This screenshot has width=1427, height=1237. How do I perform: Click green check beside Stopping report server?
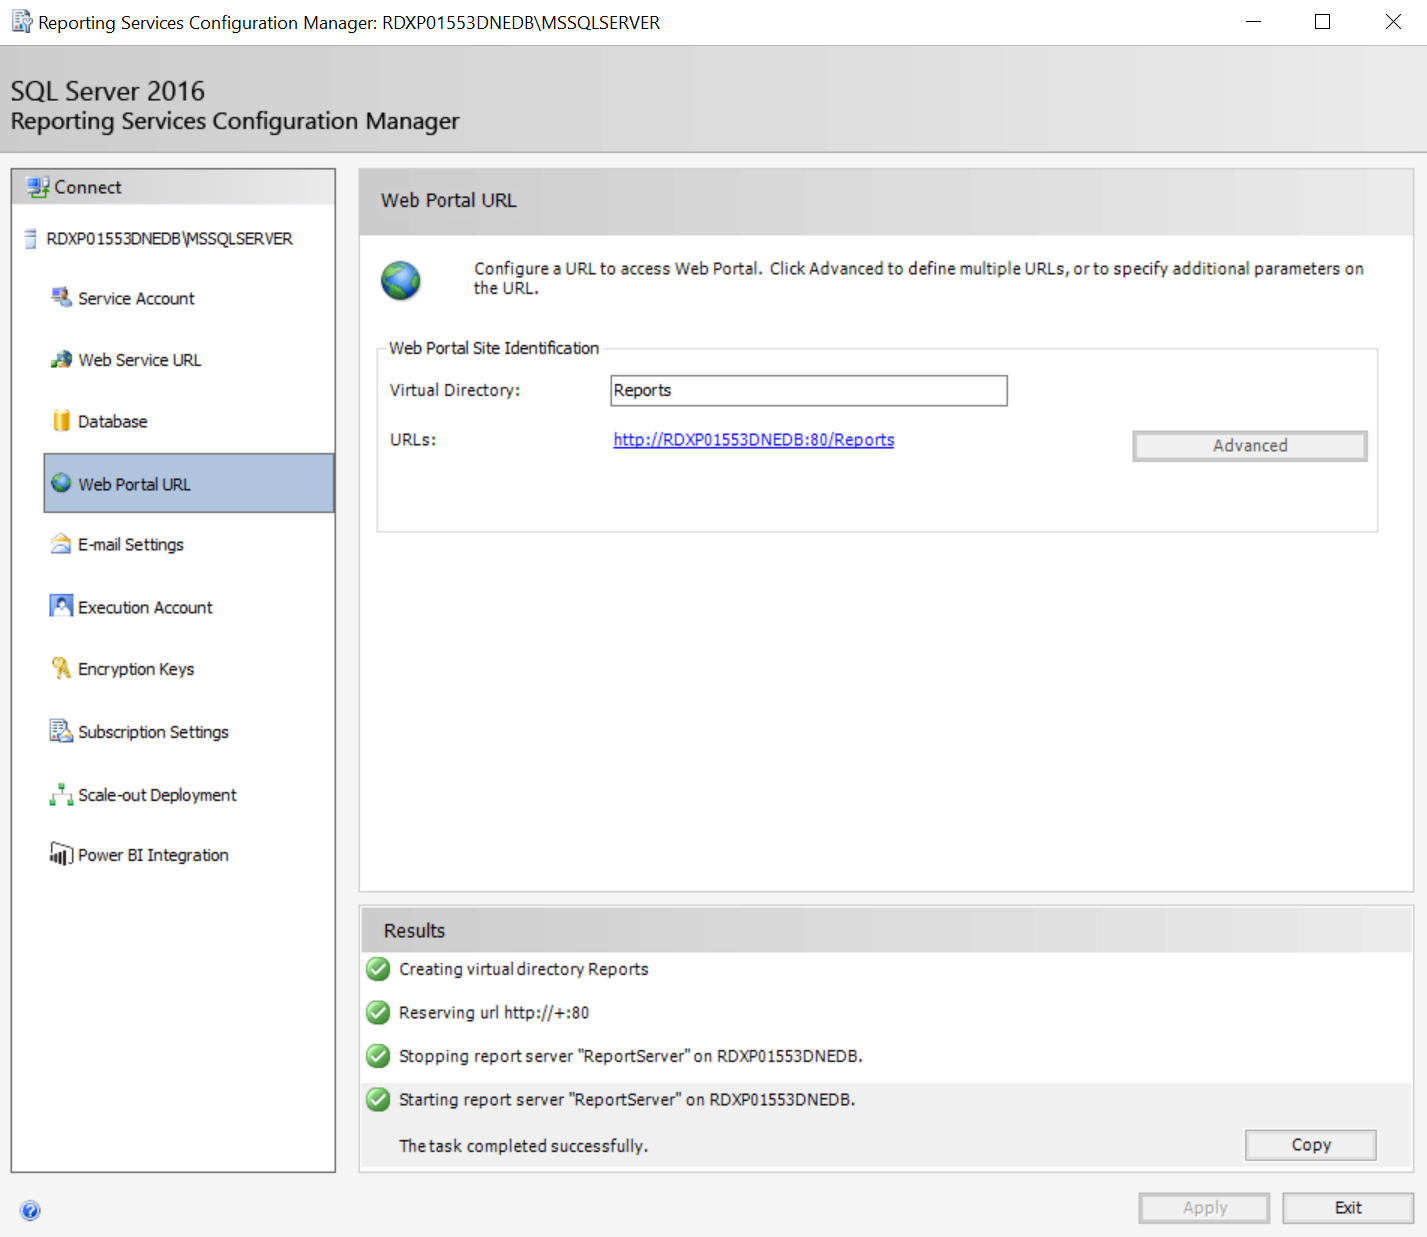(x=378, y=1056)
